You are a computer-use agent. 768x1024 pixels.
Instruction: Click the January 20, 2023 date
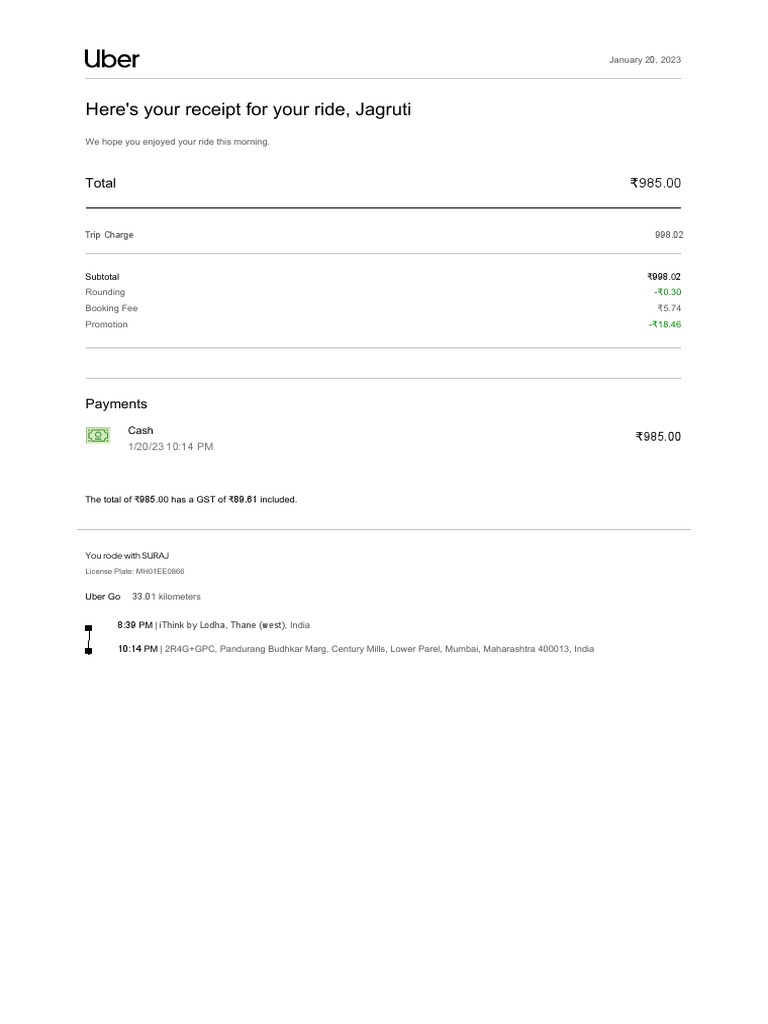[645, 60]
